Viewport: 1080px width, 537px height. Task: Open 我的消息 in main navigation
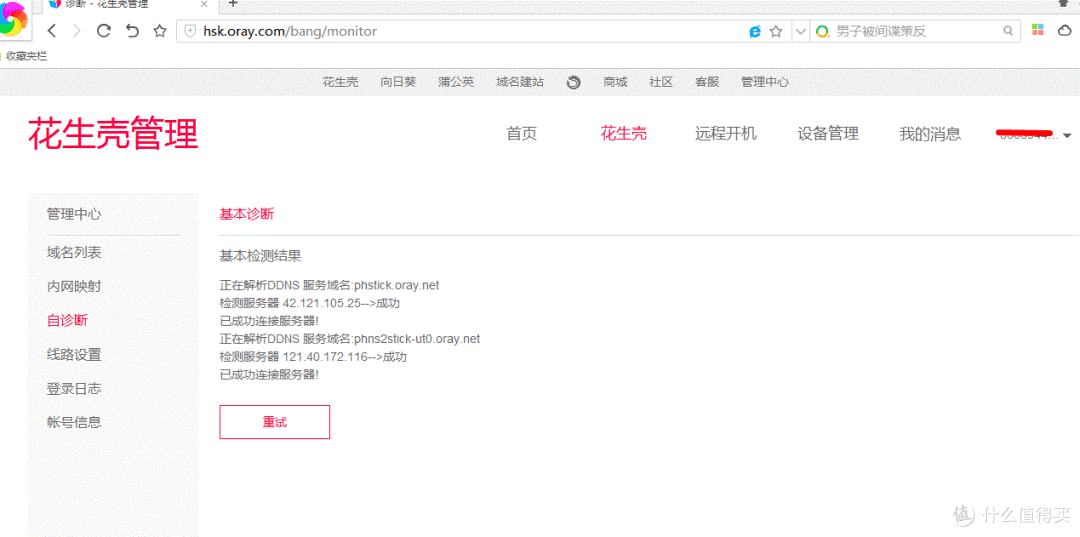click(930, 134)
